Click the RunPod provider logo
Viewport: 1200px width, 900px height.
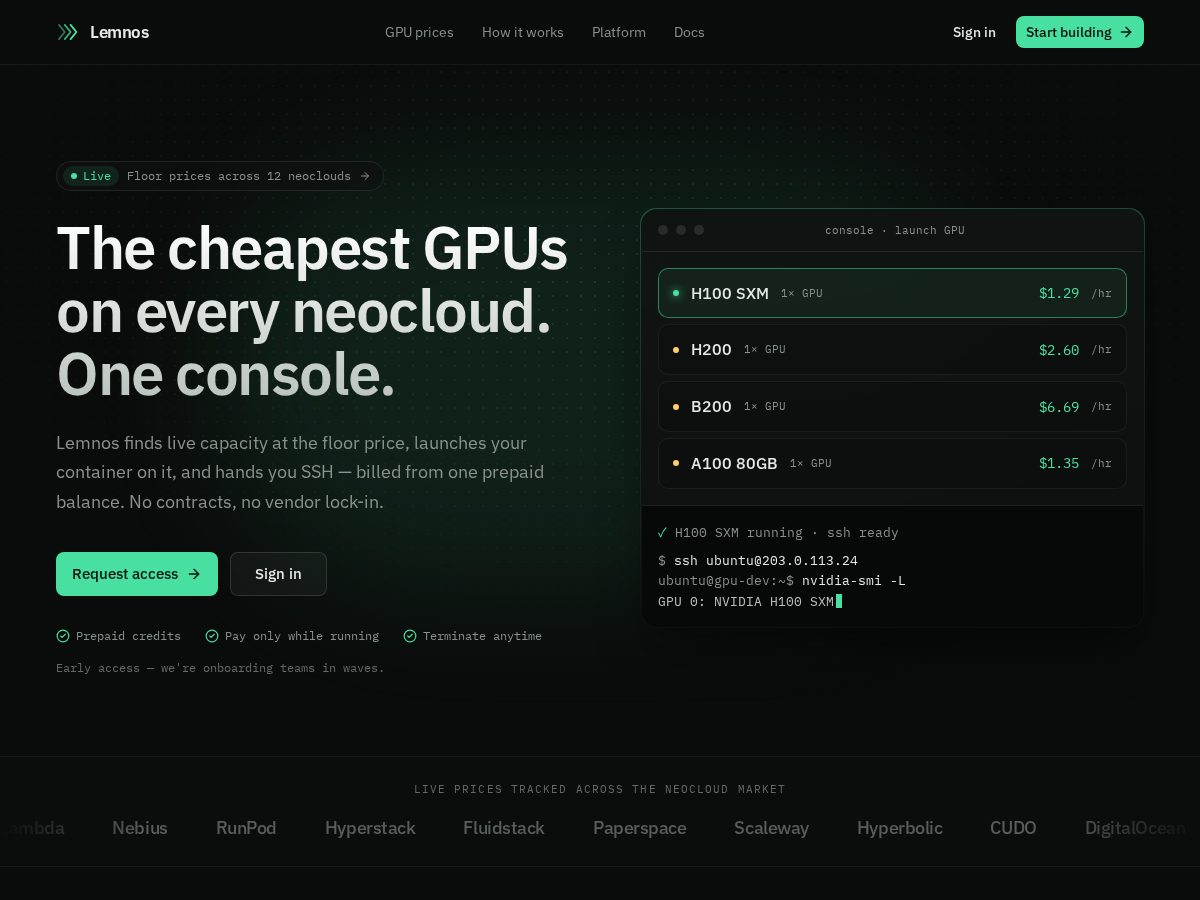246,828
